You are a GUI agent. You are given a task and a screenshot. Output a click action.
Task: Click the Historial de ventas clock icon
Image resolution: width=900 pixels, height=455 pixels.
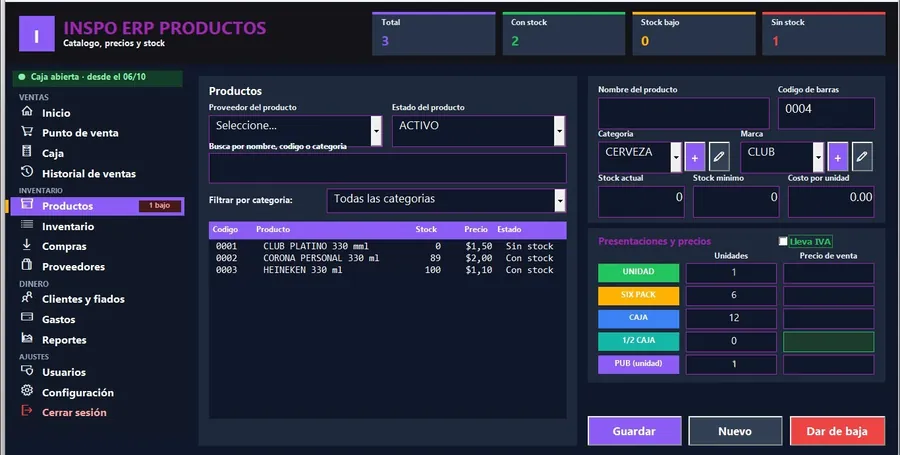[27, 172]
